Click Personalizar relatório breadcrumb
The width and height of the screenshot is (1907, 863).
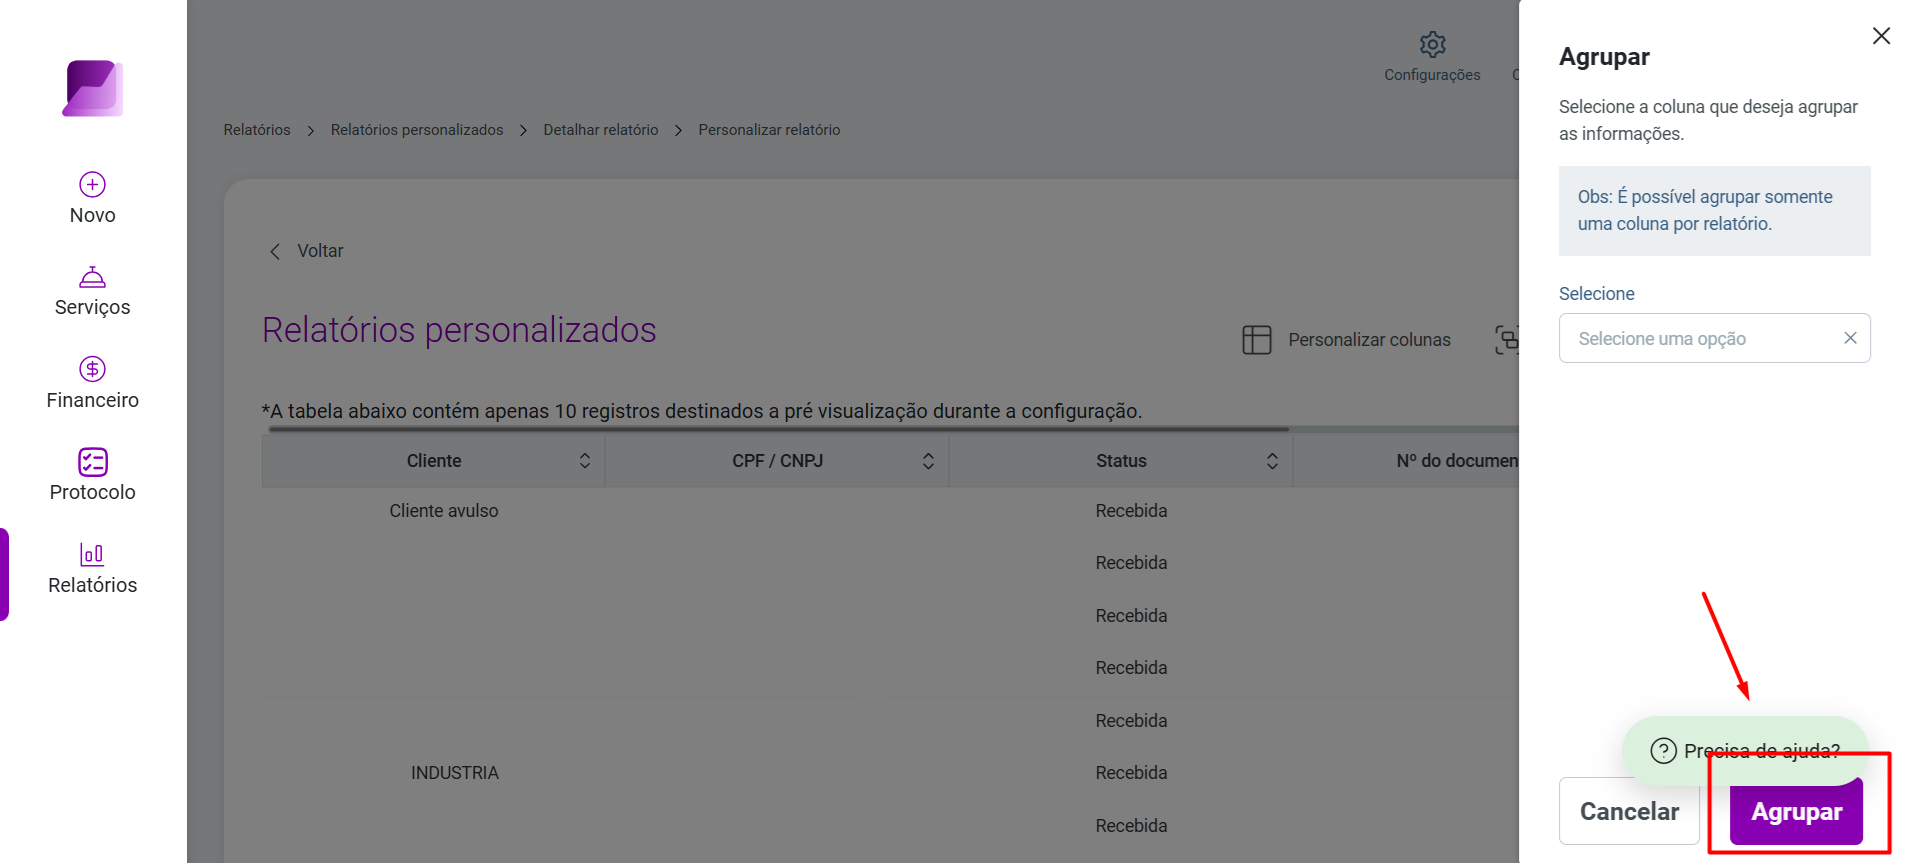pyautogui.click(x=769, y=130)
